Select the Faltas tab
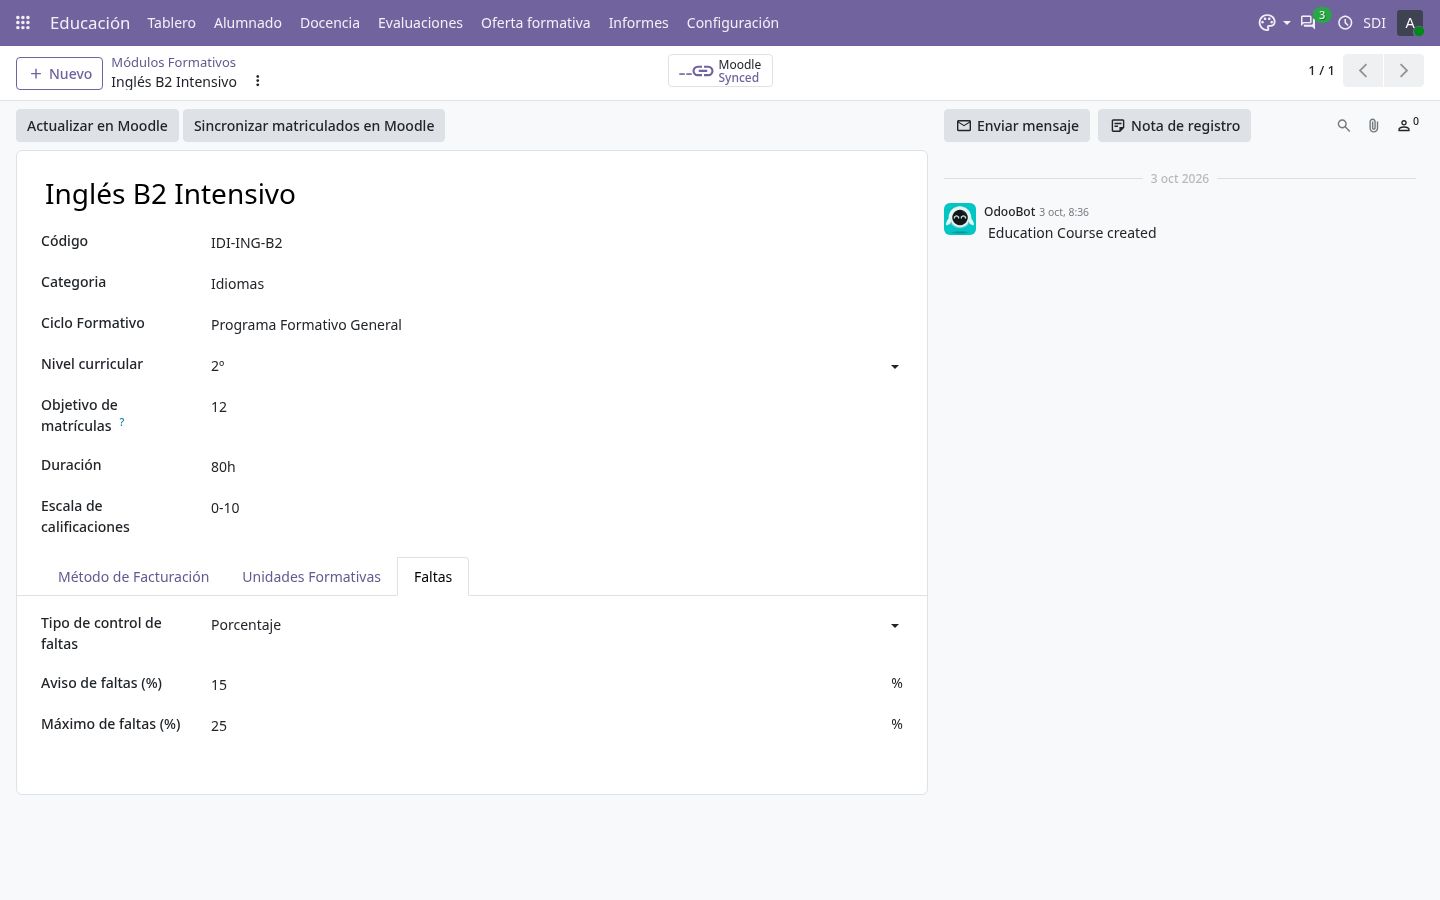The width and height of the screenshot is (1440, 900). 433,577
